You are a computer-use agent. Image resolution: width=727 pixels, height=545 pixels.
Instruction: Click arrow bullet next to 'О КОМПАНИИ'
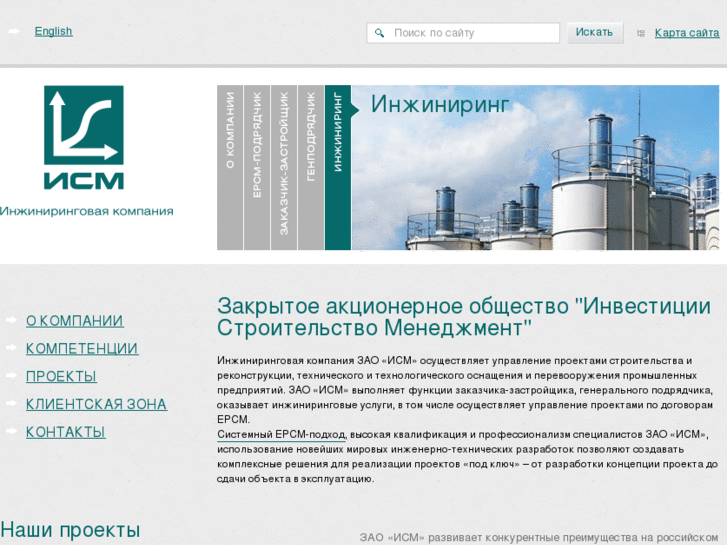(12, 320)
